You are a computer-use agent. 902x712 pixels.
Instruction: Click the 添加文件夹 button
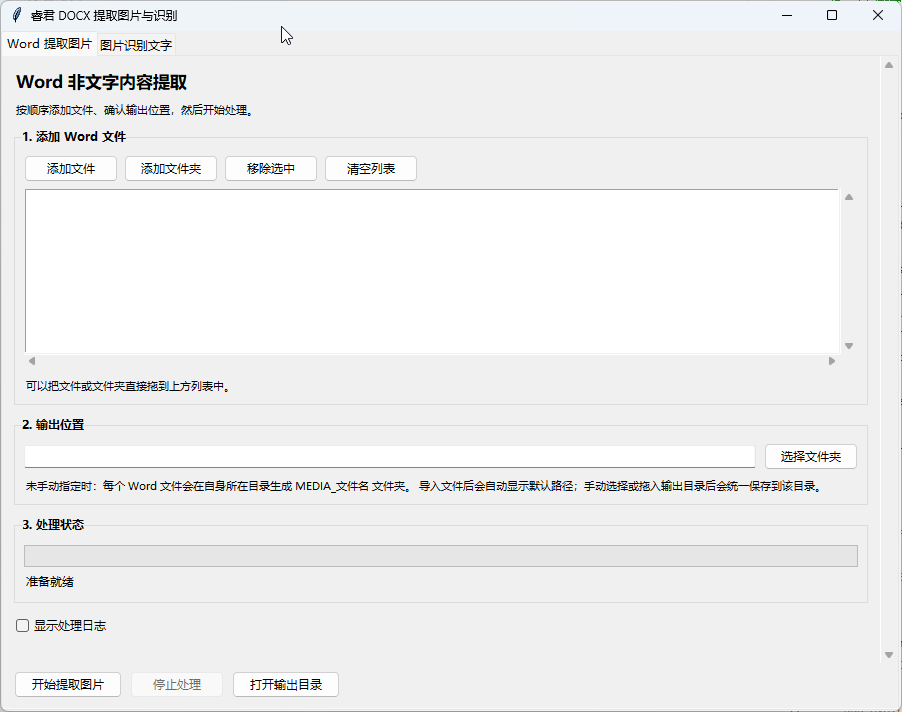pyautogui.click(x=171, y=169)
